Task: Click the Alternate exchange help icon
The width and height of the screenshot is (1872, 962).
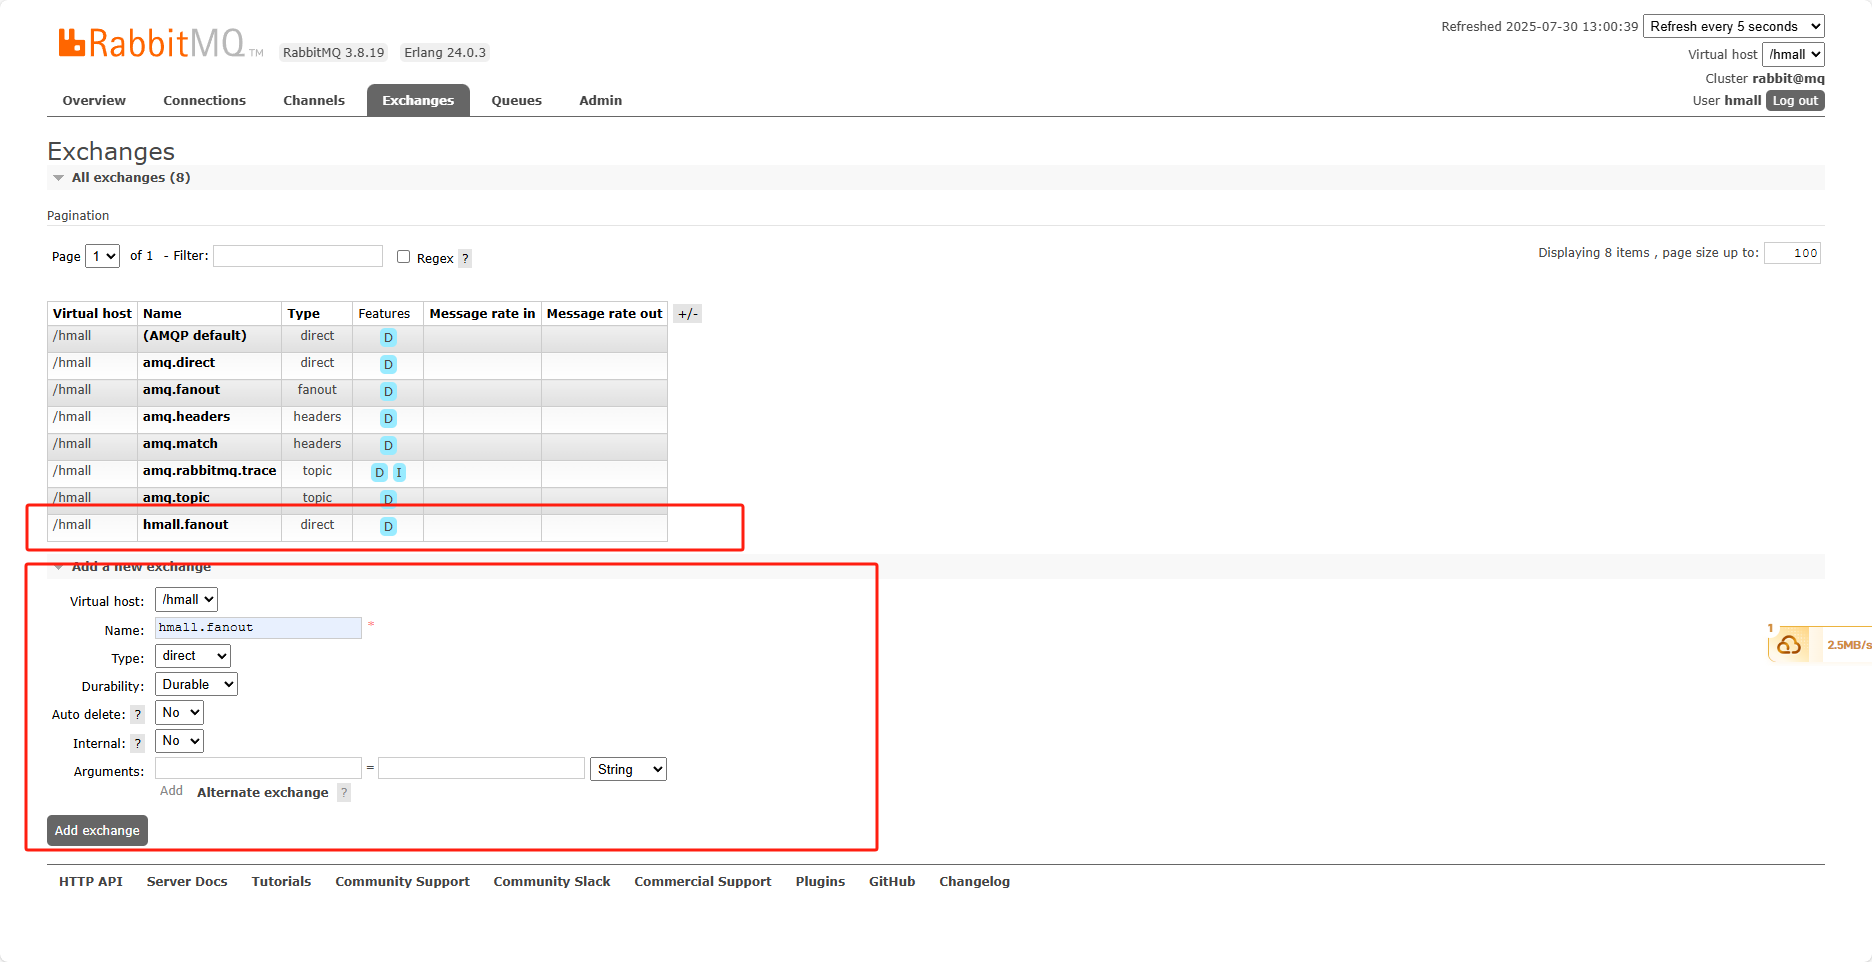Action: pyautogui.click(x=344, y=792)
